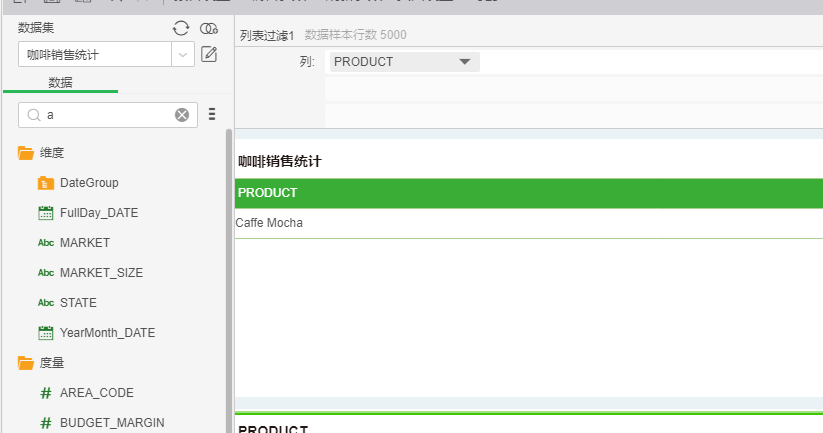Open the PRODUCT column dropdown
Image resolution: width=823 pixels, height=433 pixels.
463,62
